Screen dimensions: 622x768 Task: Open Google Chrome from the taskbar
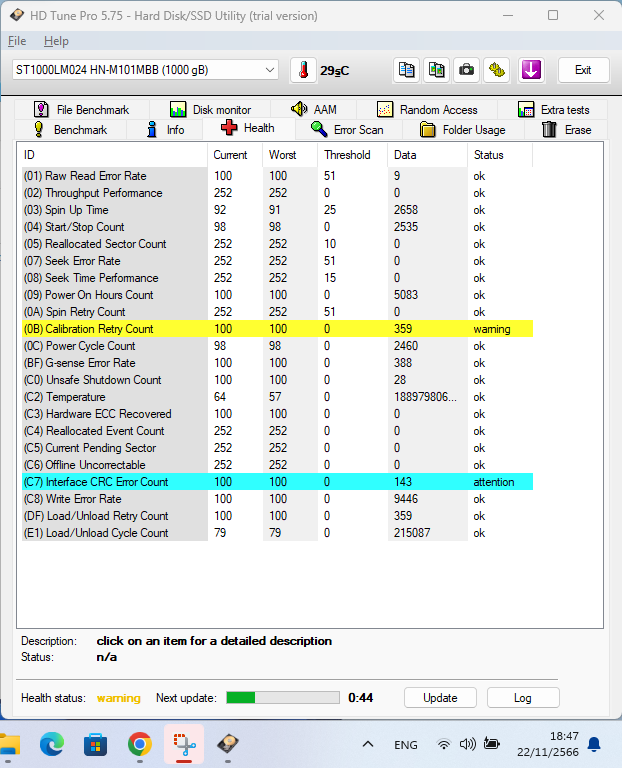point(140,744)
